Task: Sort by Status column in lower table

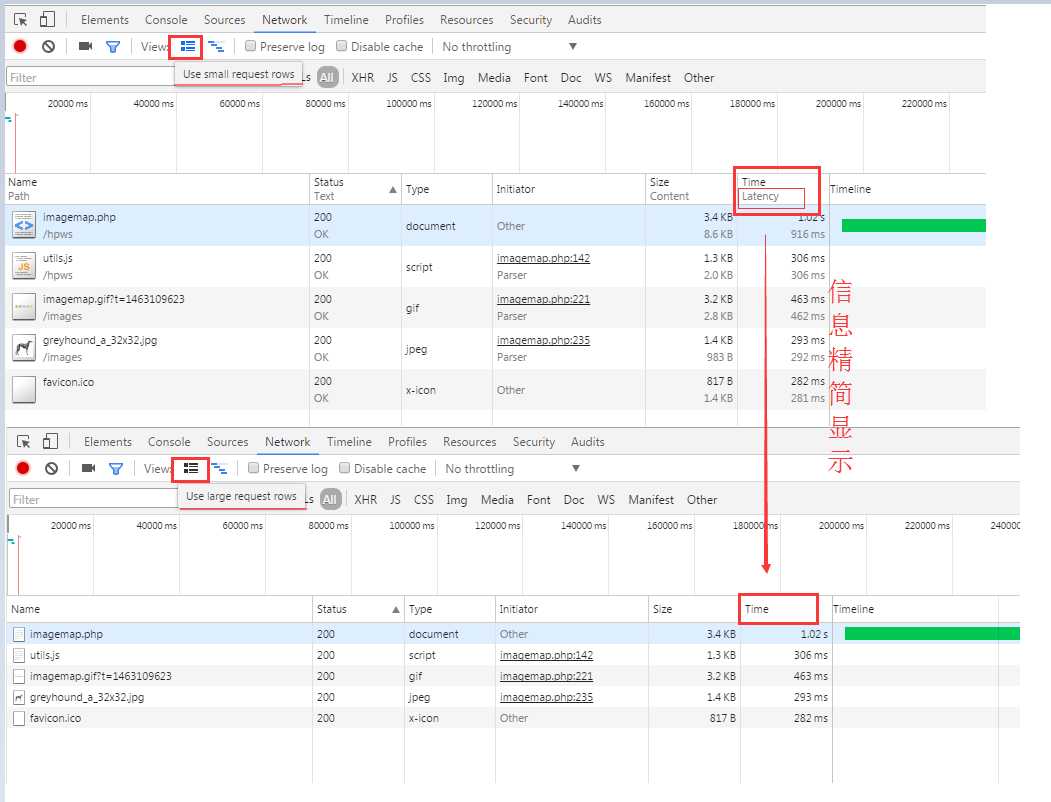Action: click(358, 609)
